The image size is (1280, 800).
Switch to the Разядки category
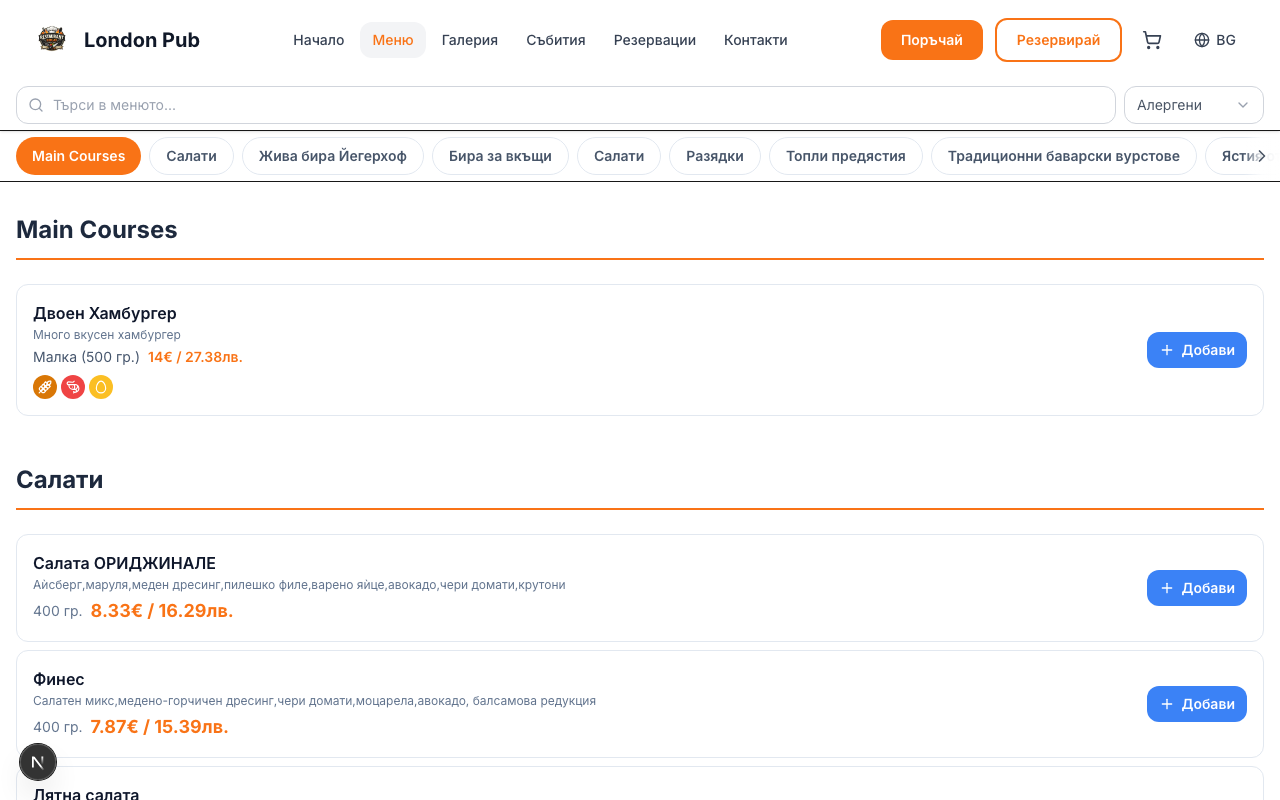pos(714,156)
